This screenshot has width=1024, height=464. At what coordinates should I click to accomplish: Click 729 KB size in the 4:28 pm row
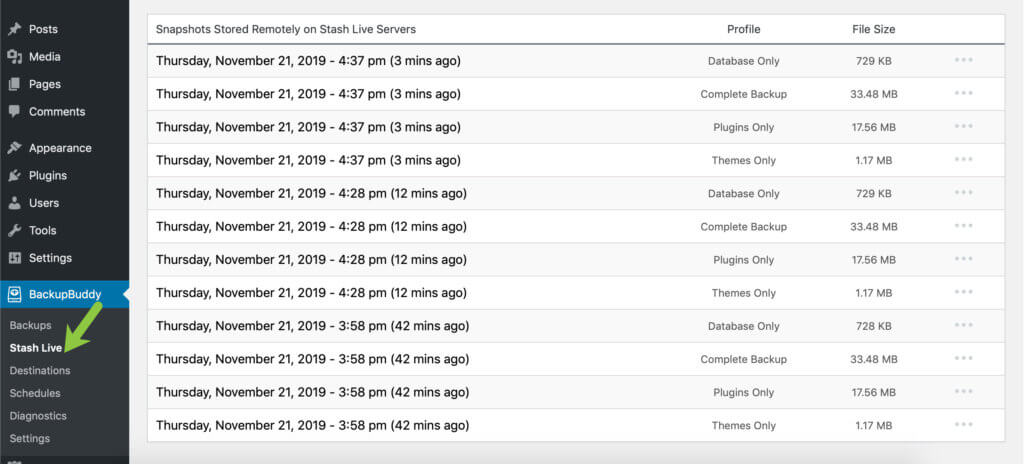tap(874, 193)
